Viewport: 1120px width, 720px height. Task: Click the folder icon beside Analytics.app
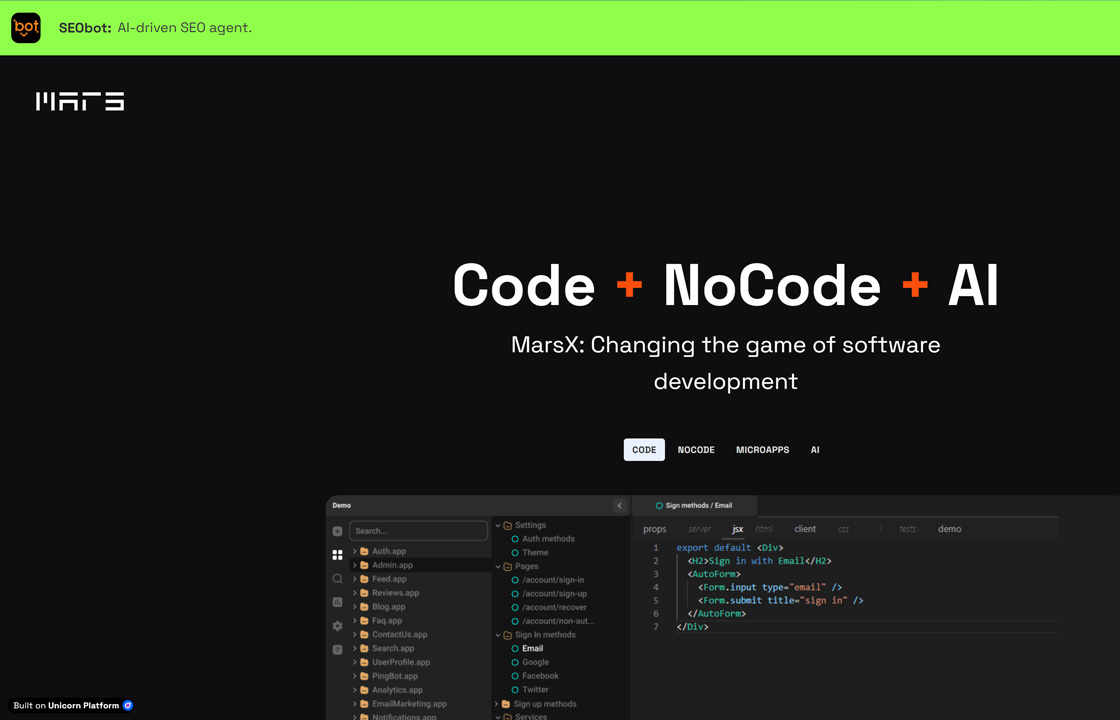pyautogui.click(x=364, y=690)
